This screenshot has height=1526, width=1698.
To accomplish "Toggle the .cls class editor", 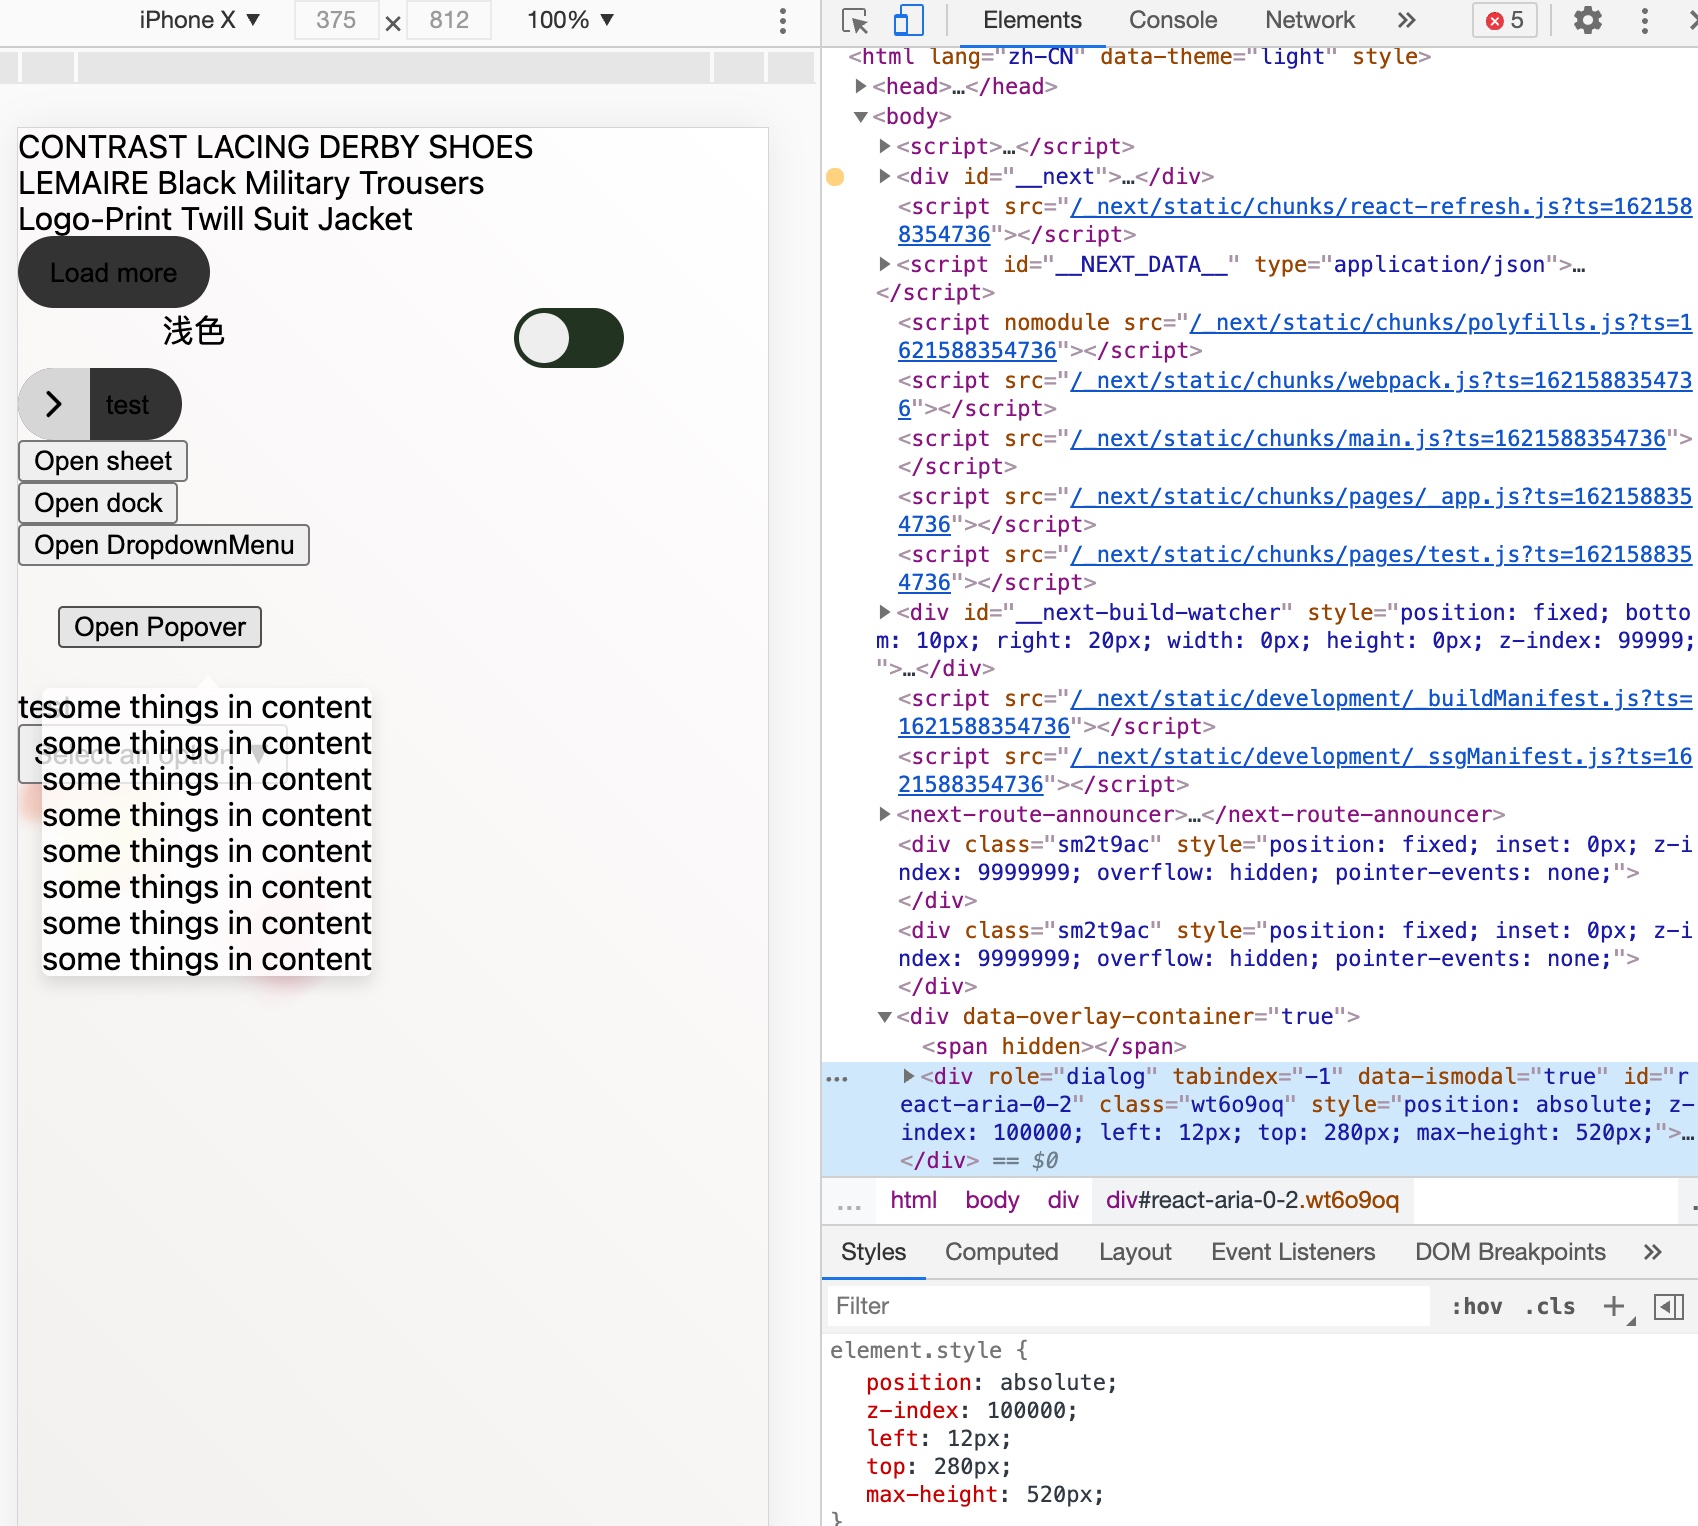I will tap(1548, 1305).
